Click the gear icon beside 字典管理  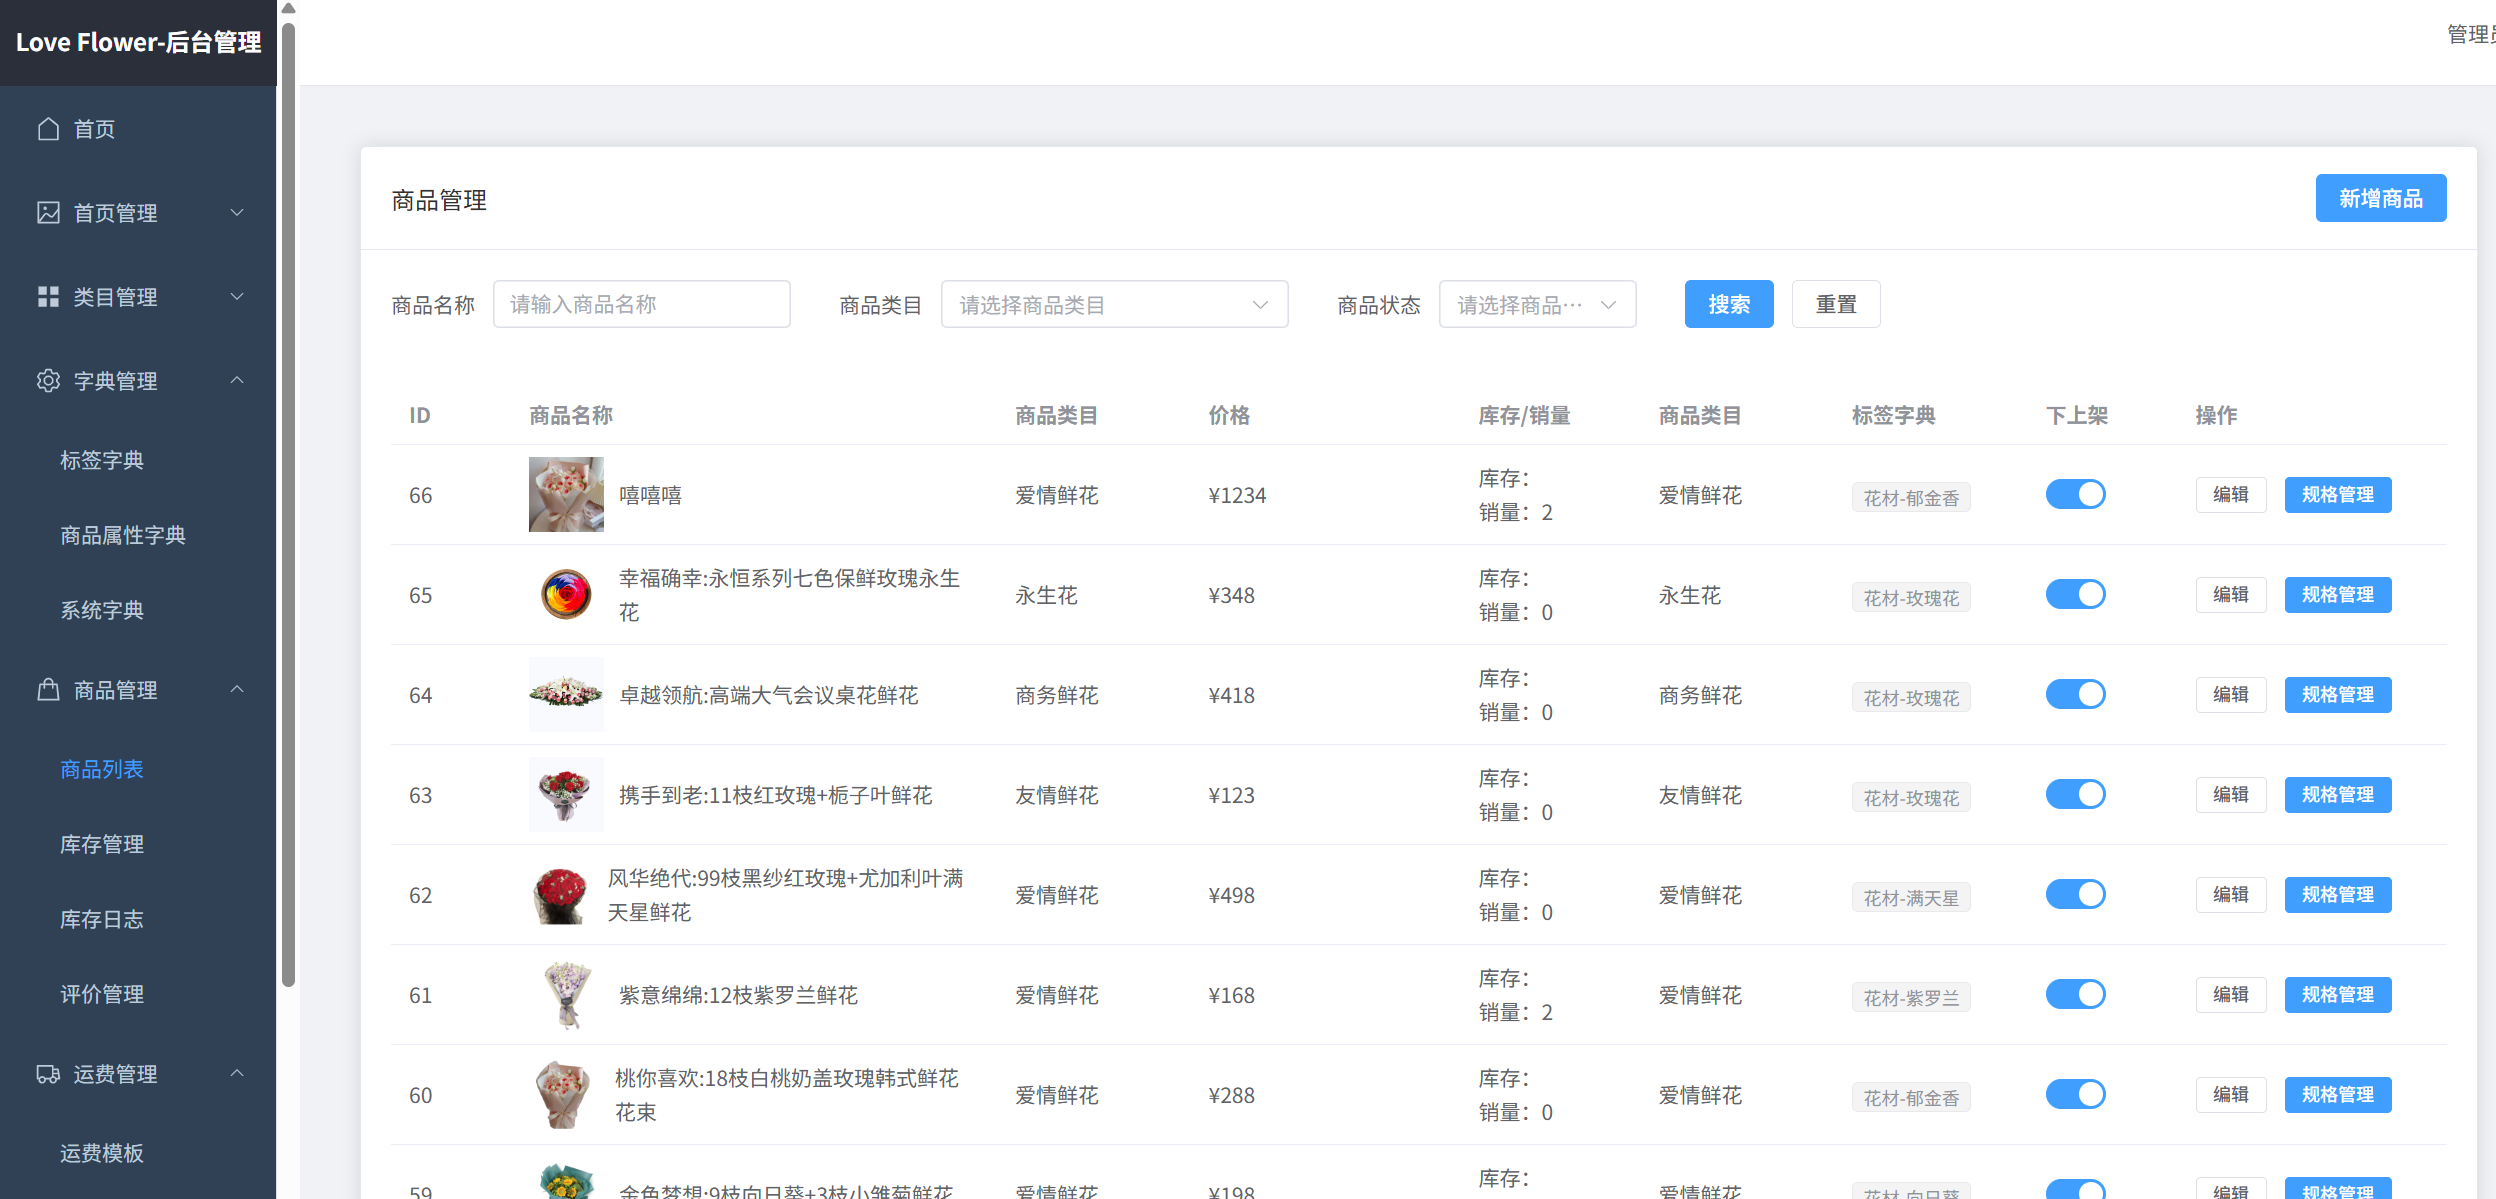click(x=48, y=381)
